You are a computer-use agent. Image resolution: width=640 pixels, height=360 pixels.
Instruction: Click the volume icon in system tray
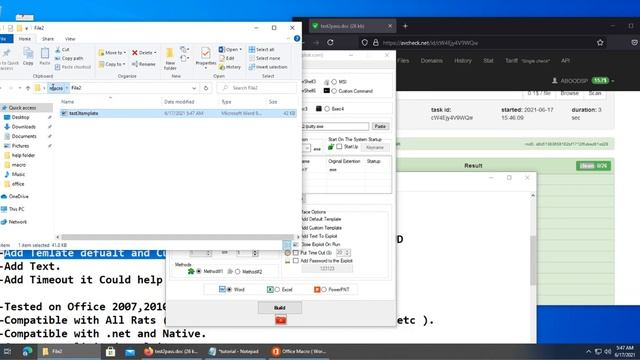pyautogui.click(x=607, y=351)
